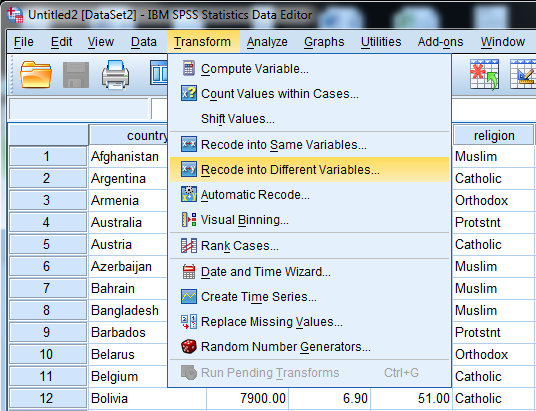The image size is (536, 411).
Task: Close the Transform menu
Action: pos(202,42)
